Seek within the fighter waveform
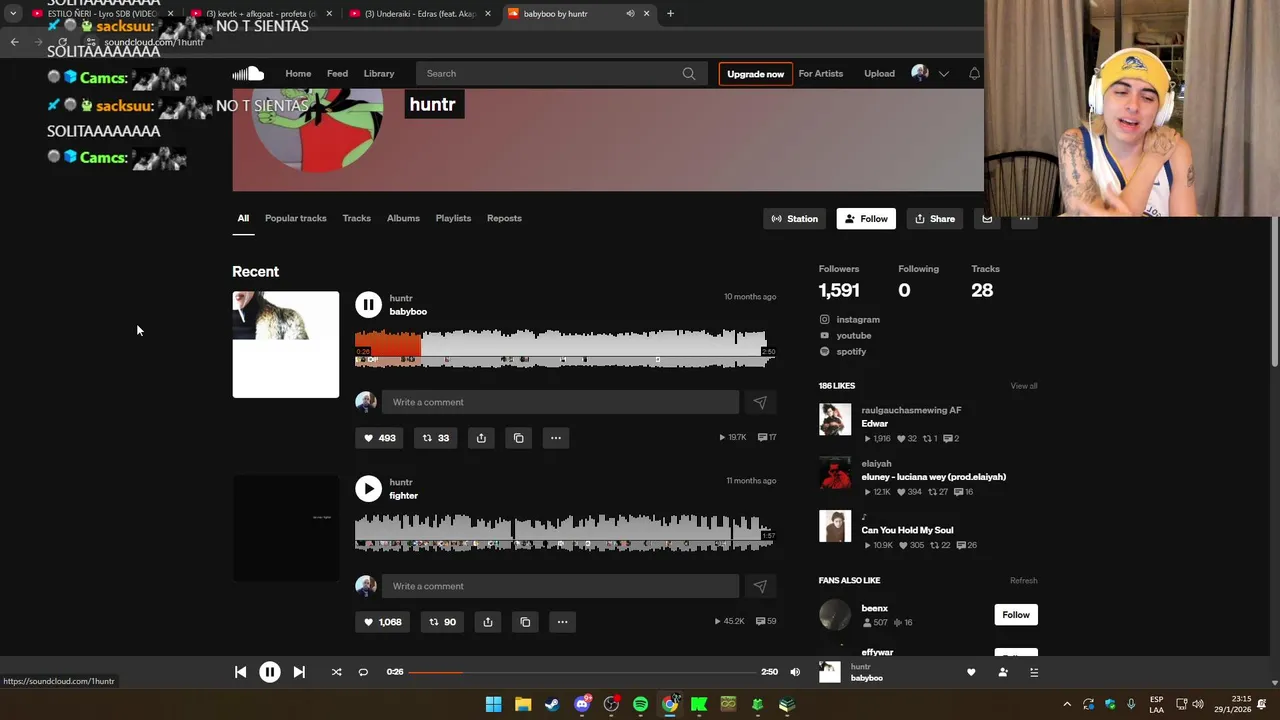This screenshot has width=1280, height=720. 565,532
